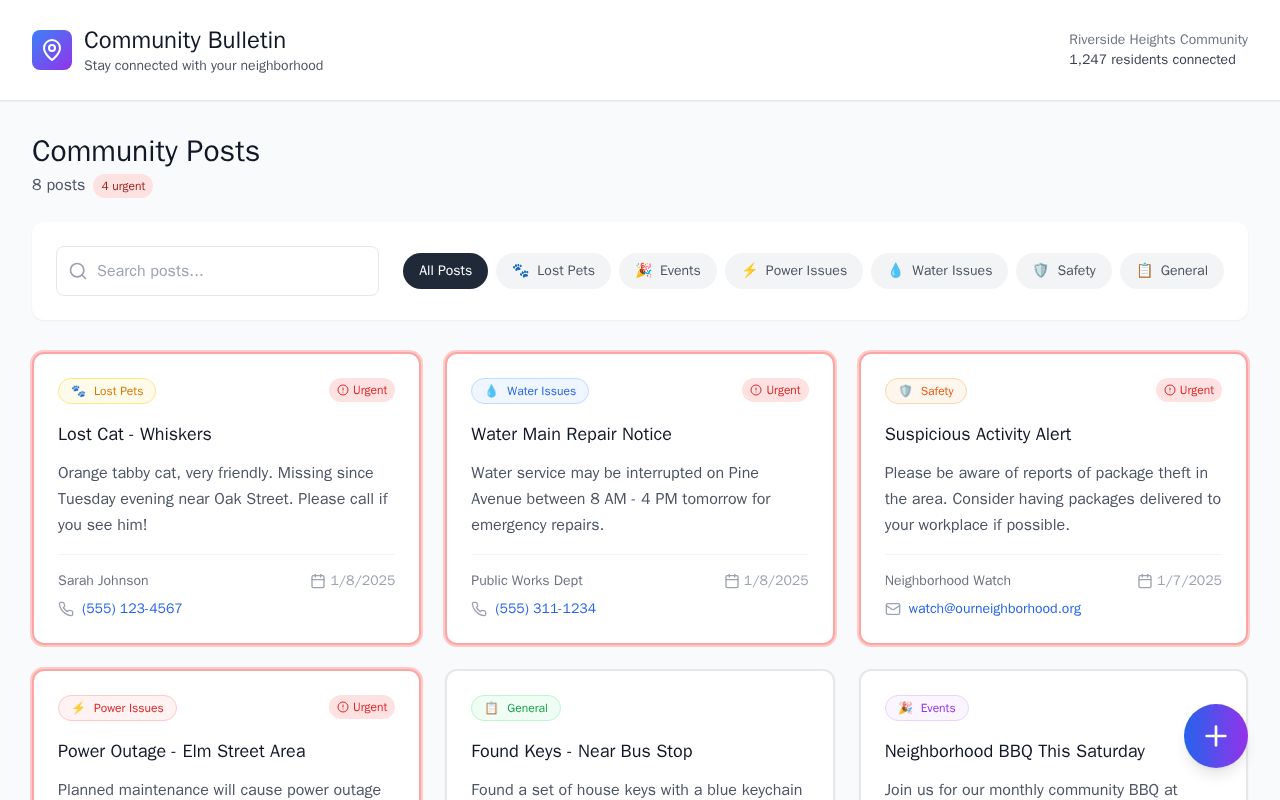Filter posts by Water Issues

pyautogui.click(x=939, y=271)
